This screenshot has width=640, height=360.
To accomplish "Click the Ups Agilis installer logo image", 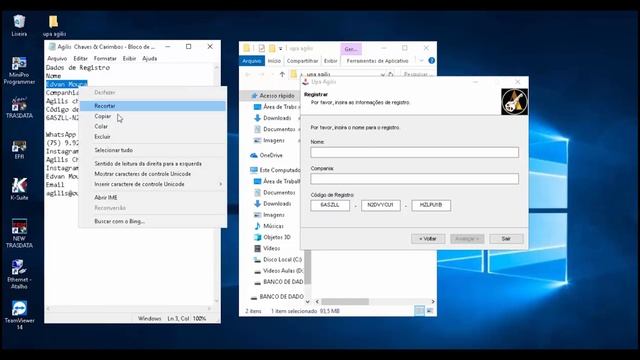I will pyautogui.click(x=514, y=102).
